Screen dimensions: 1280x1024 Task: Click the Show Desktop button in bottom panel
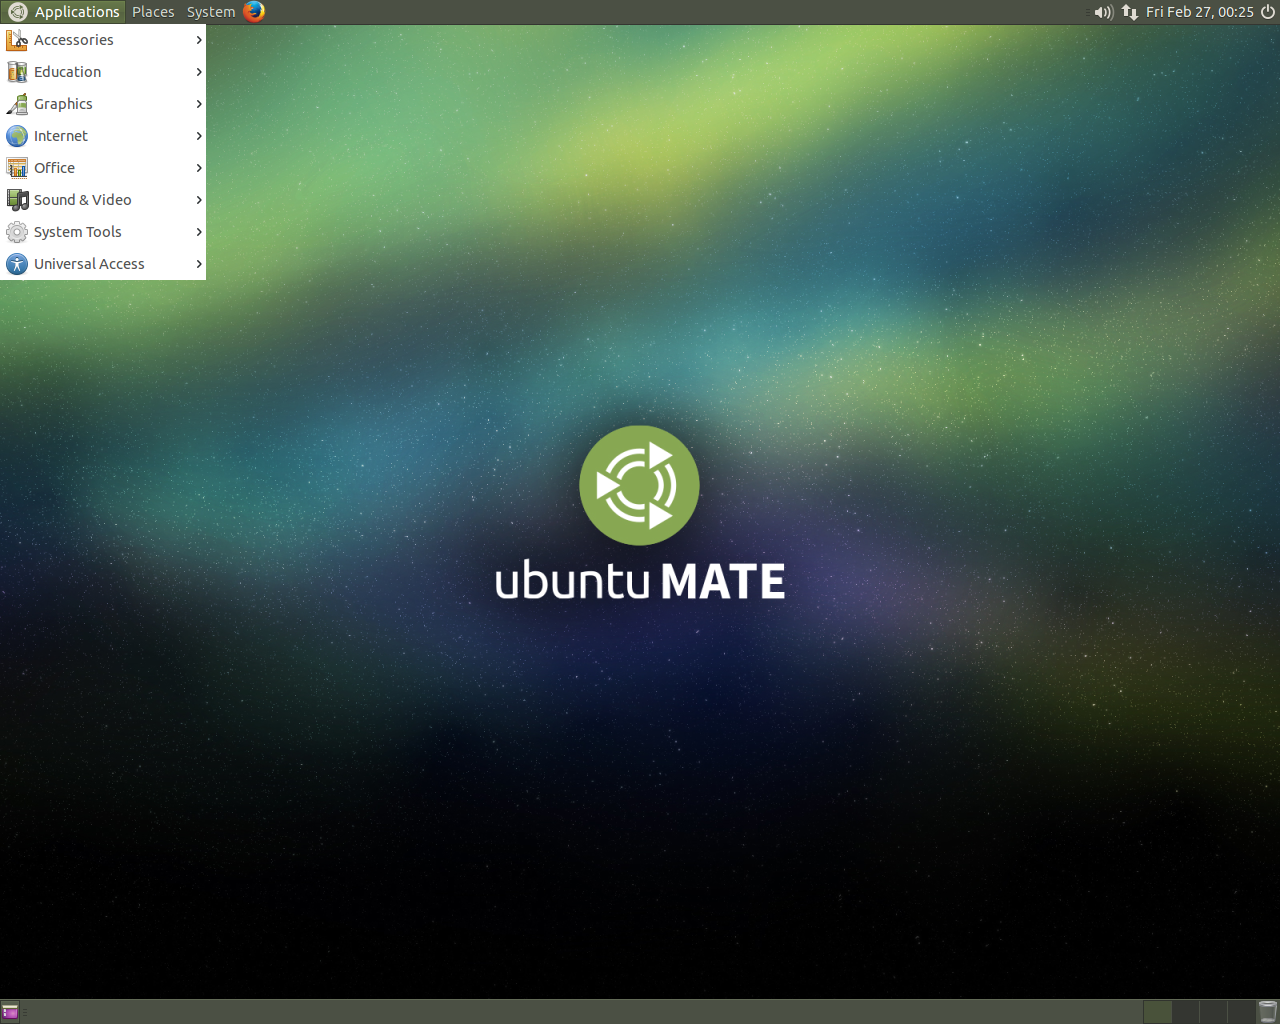click(x=10, y=1012)
